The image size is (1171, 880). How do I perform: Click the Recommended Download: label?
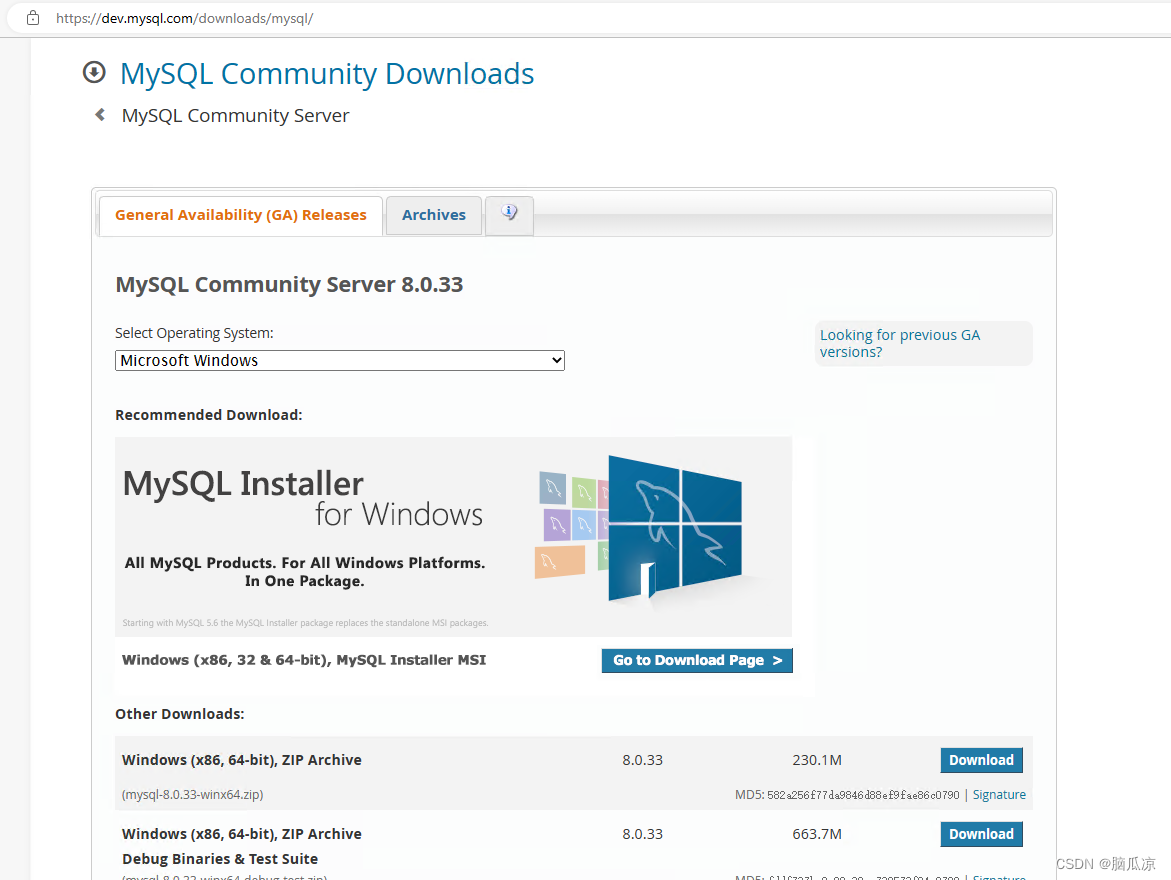[x=208, y=415]
